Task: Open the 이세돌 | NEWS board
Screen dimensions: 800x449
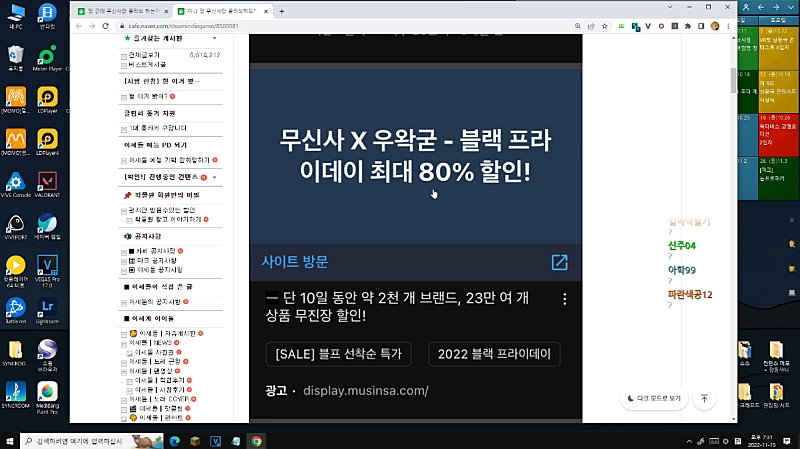Action: [x=151, y=343]
